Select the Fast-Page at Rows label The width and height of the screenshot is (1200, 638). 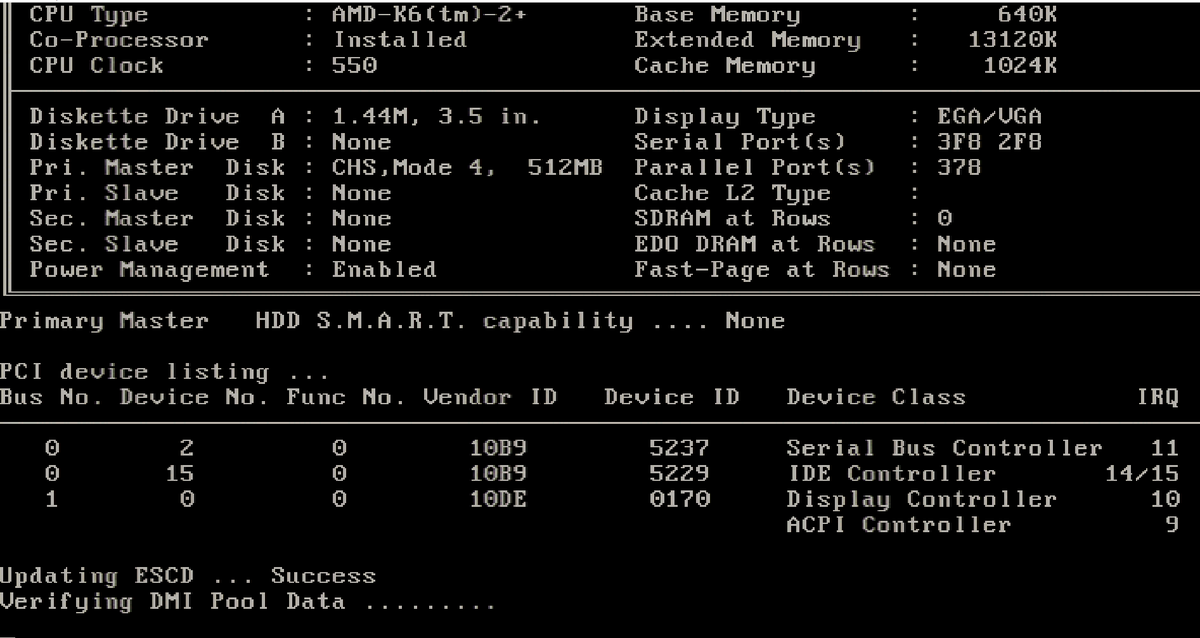tap(762, 270)
